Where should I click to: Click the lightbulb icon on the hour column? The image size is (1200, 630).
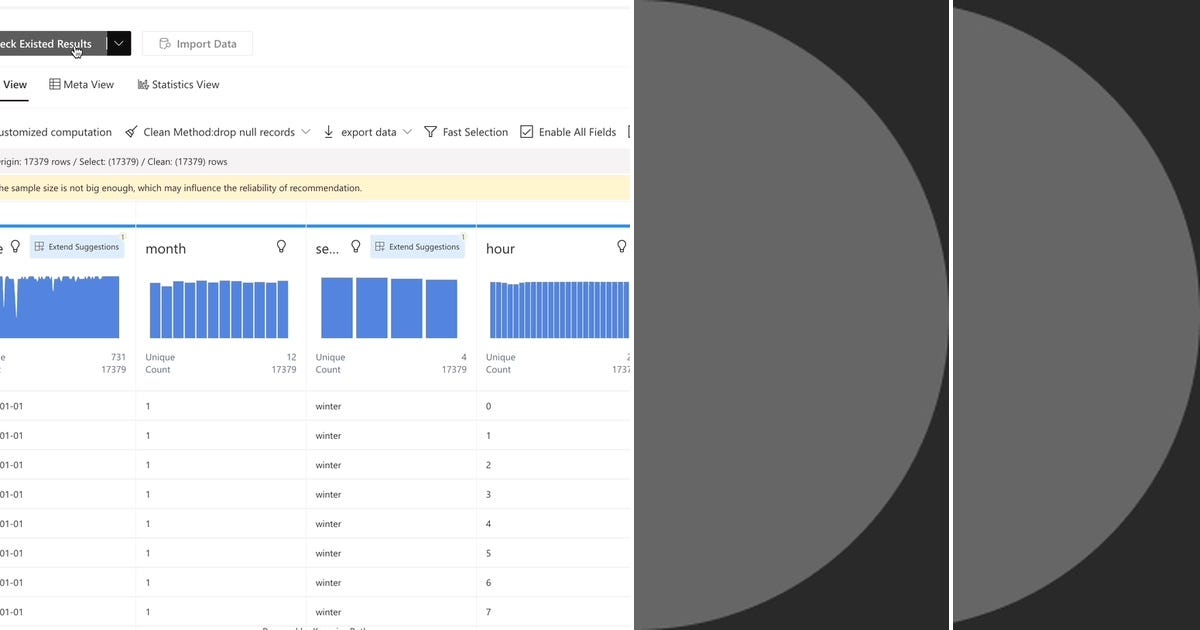(622, 247)
